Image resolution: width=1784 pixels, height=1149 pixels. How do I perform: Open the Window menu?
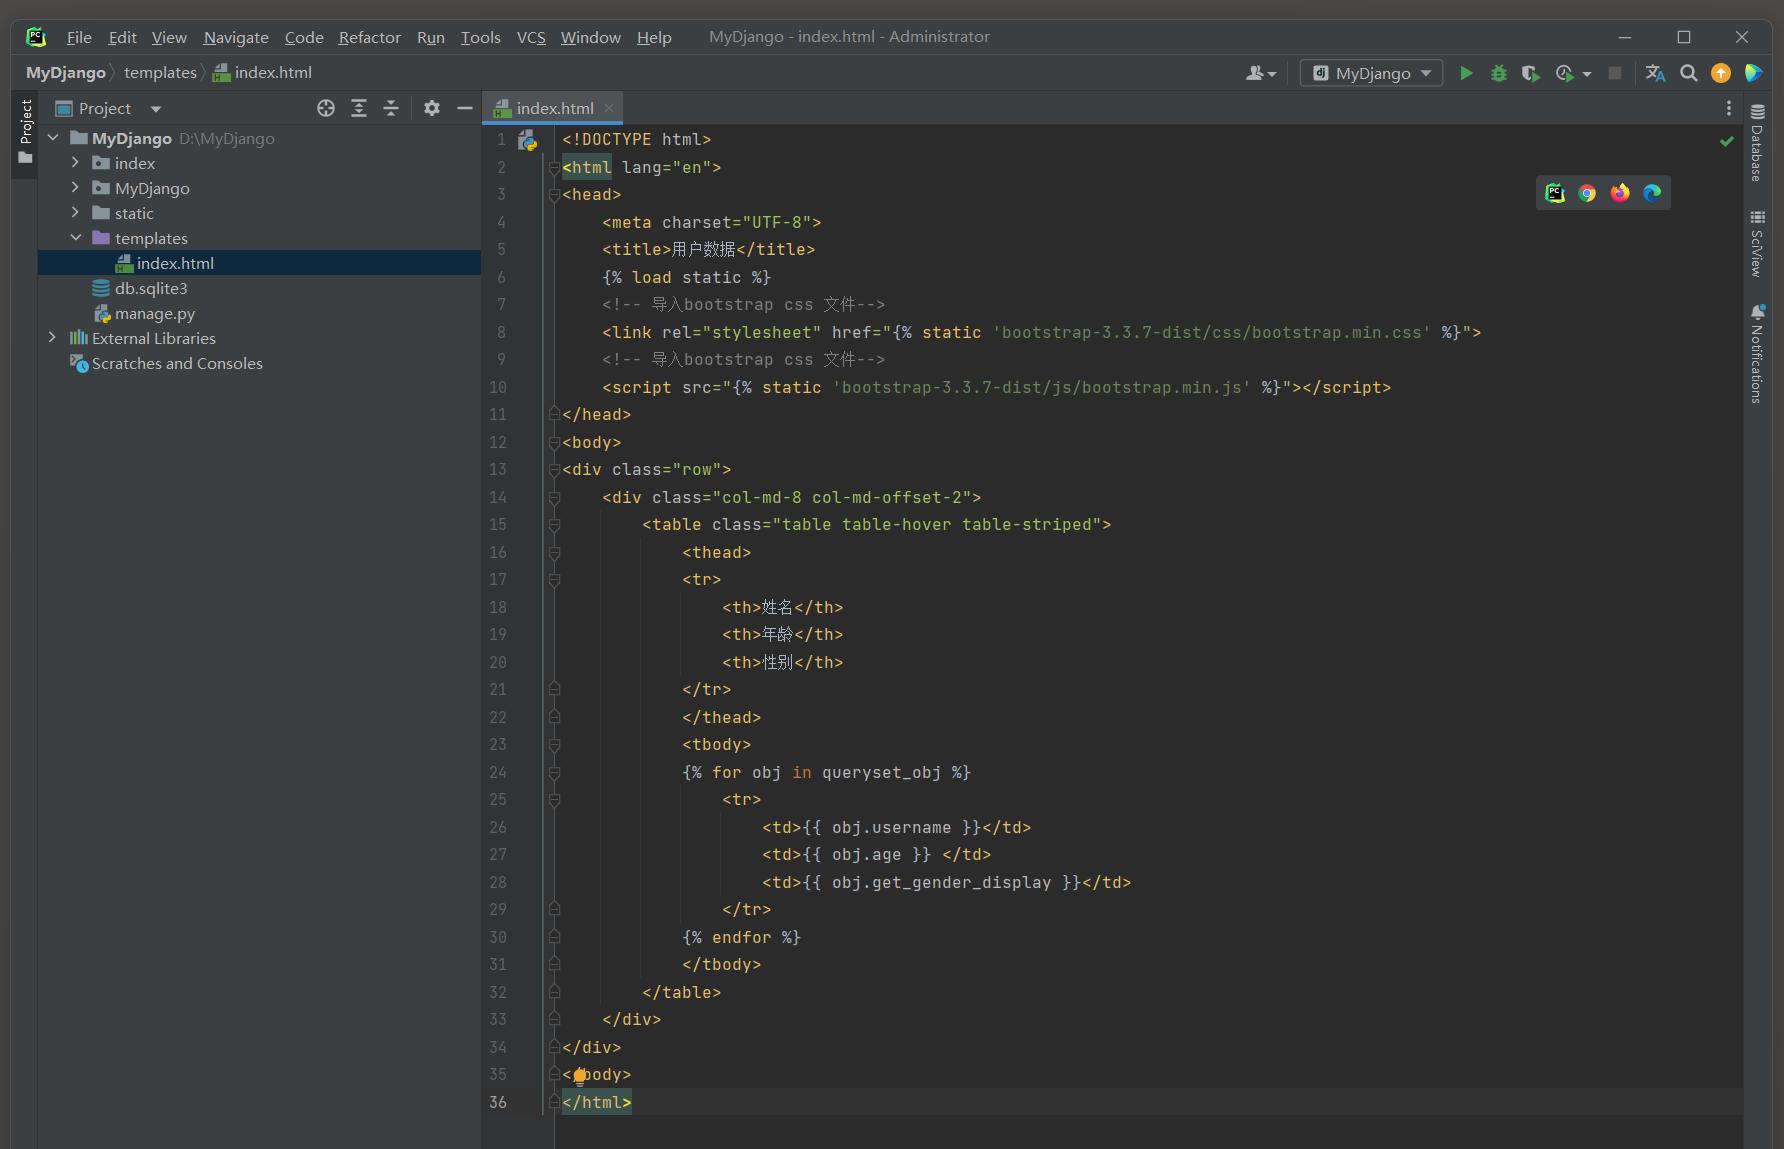point(590,37)
